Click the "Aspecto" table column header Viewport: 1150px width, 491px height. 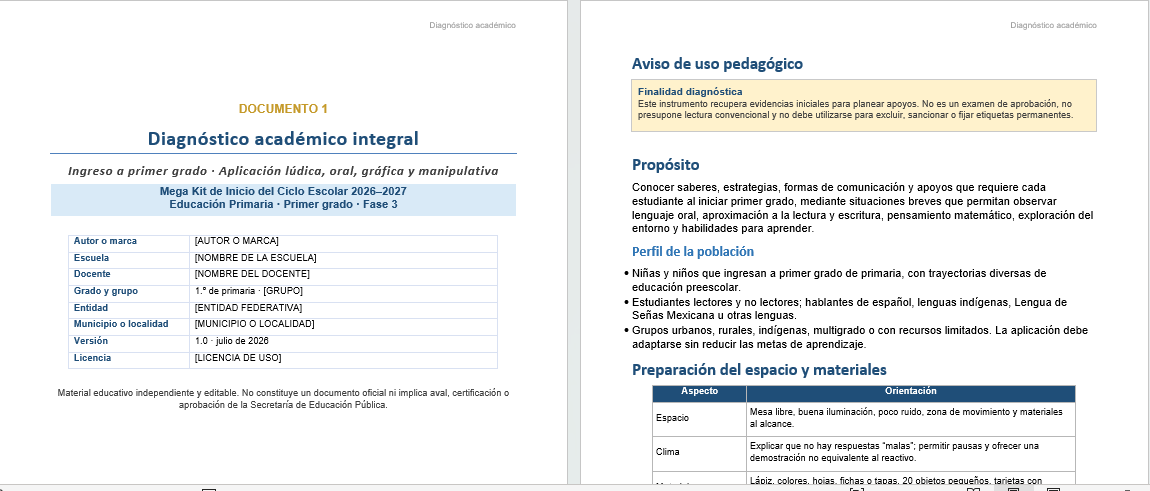click(x=699, y=391)
